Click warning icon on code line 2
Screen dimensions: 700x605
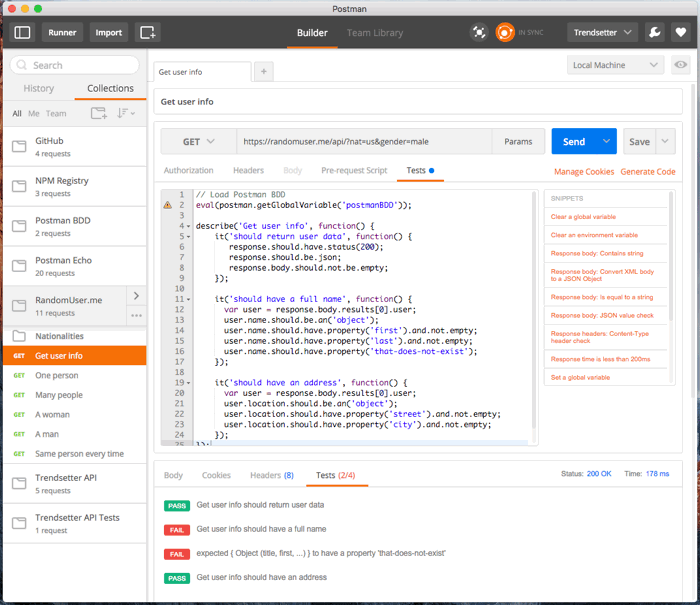[x=167, y=205]
